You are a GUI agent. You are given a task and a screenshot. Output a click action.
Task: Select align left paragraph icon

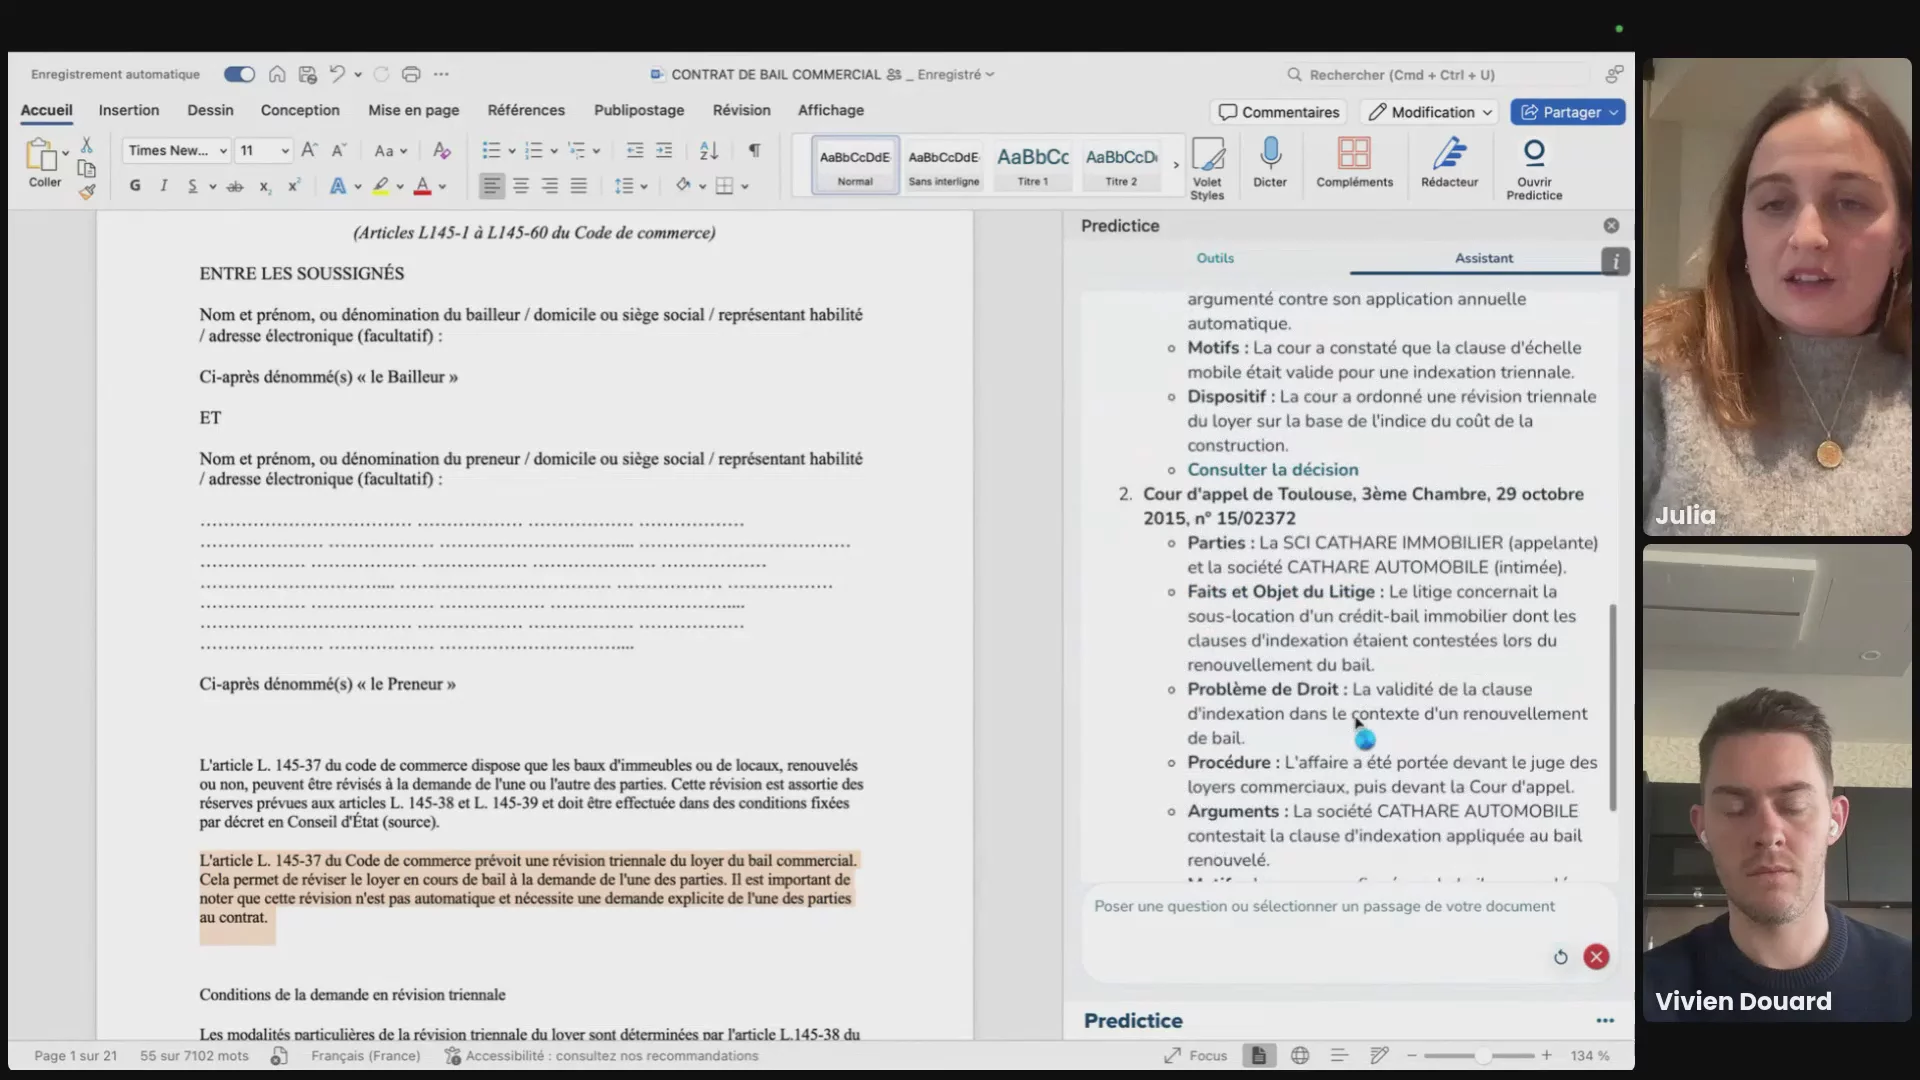(x=491, y=186)
